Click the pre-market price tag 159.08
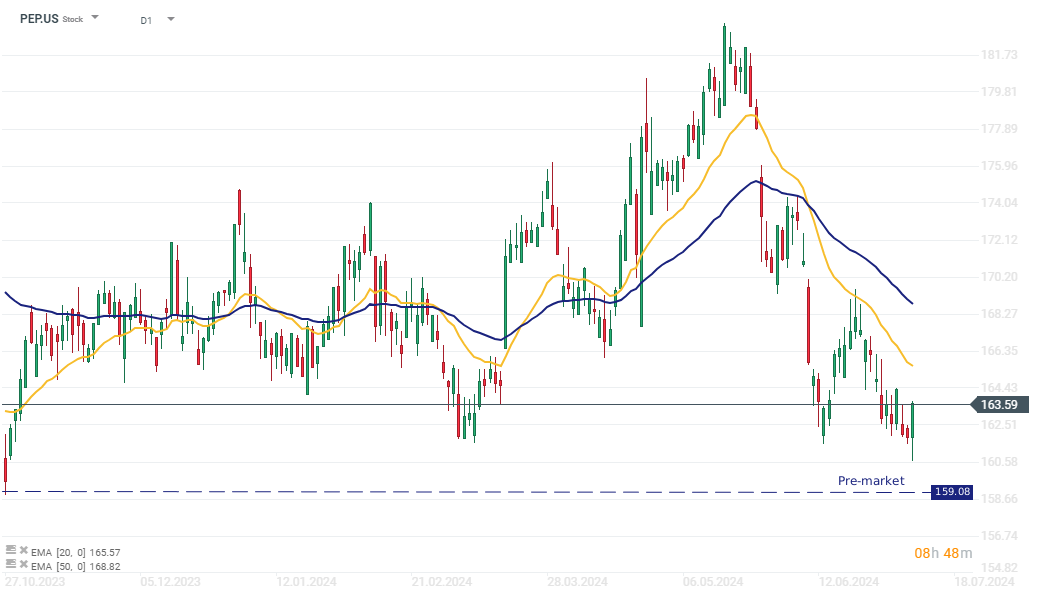The image size is (1041, 598). [x=952, y=492]
